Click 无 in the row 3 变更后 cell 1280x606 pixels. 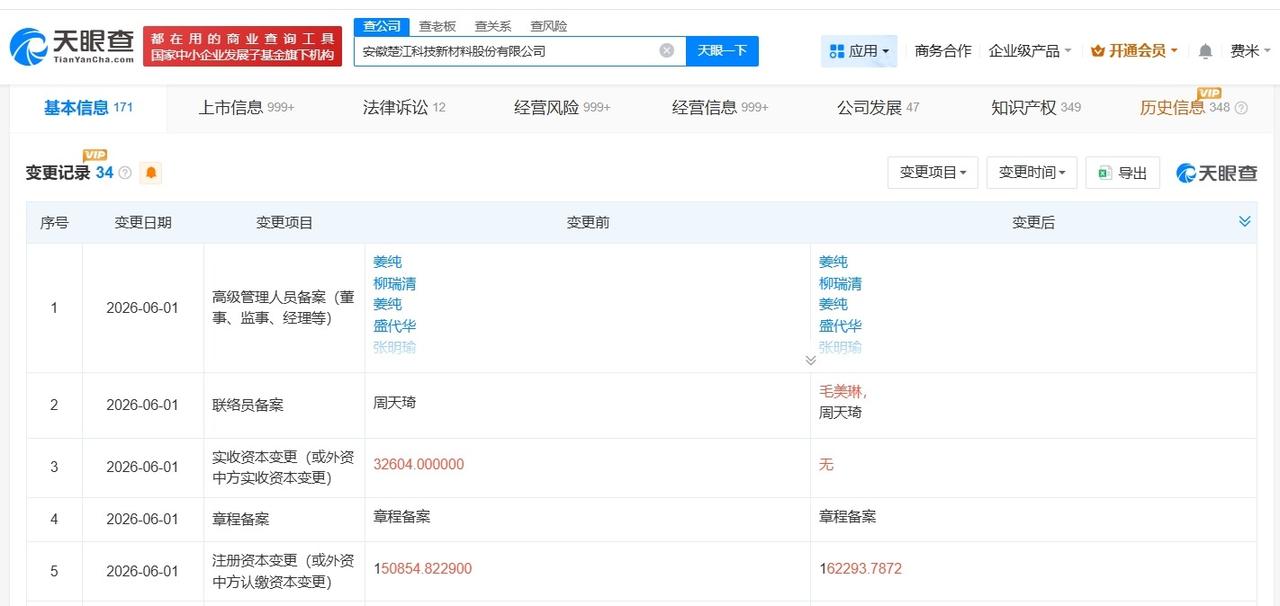click(826, 464)
